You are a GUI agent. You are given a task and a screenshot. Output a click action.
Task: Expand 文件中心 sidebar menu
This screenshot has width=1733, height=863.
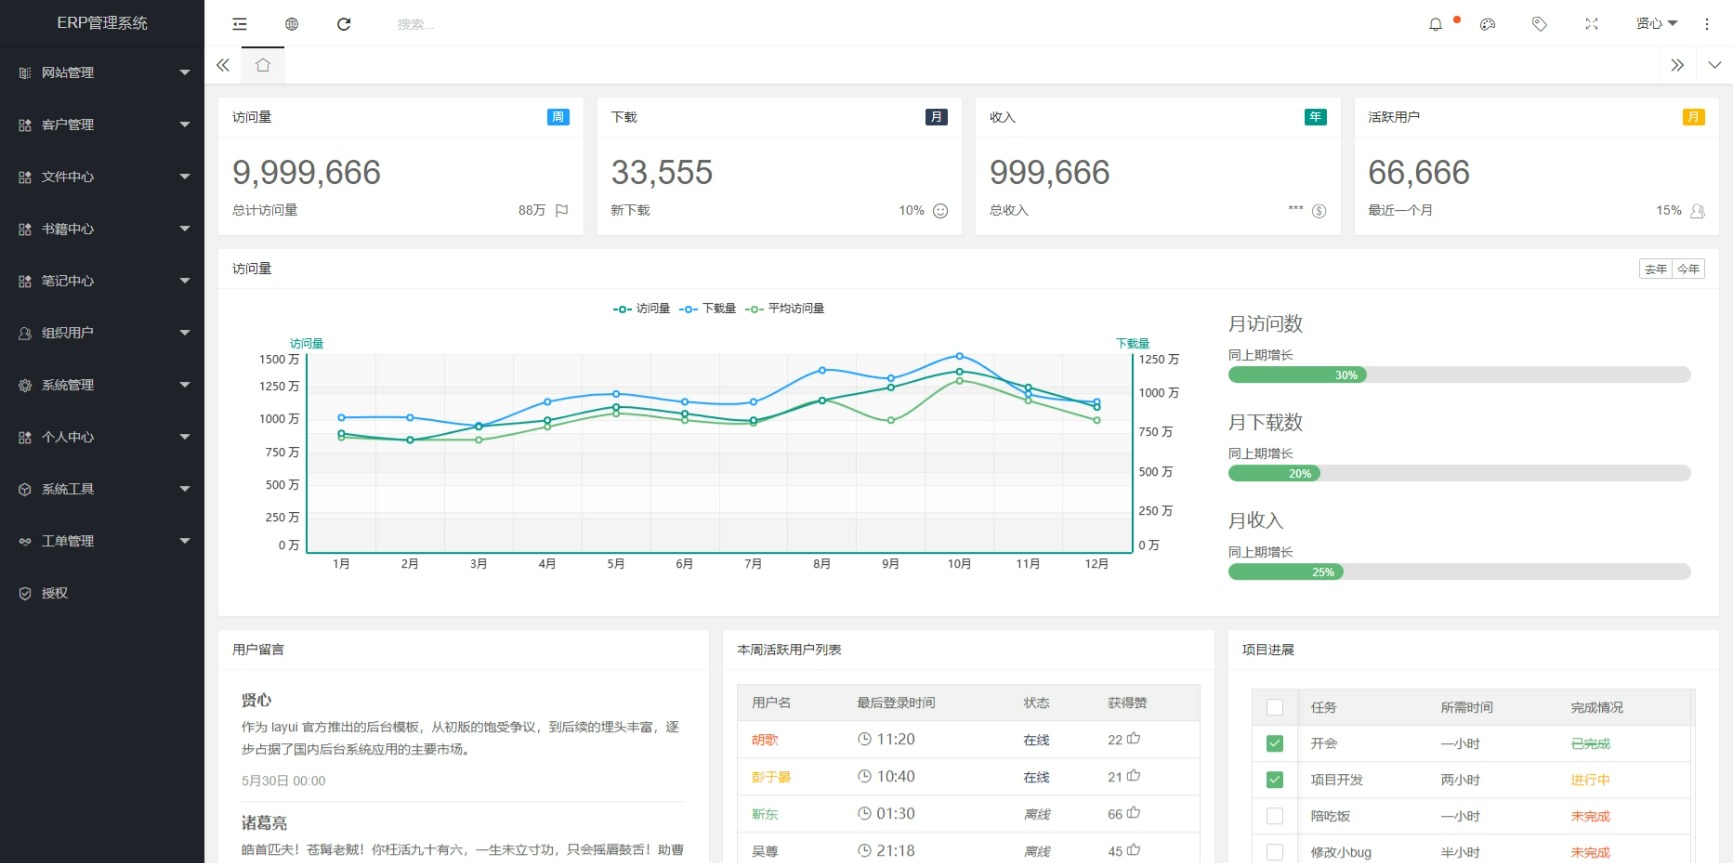tap(102, 177)
